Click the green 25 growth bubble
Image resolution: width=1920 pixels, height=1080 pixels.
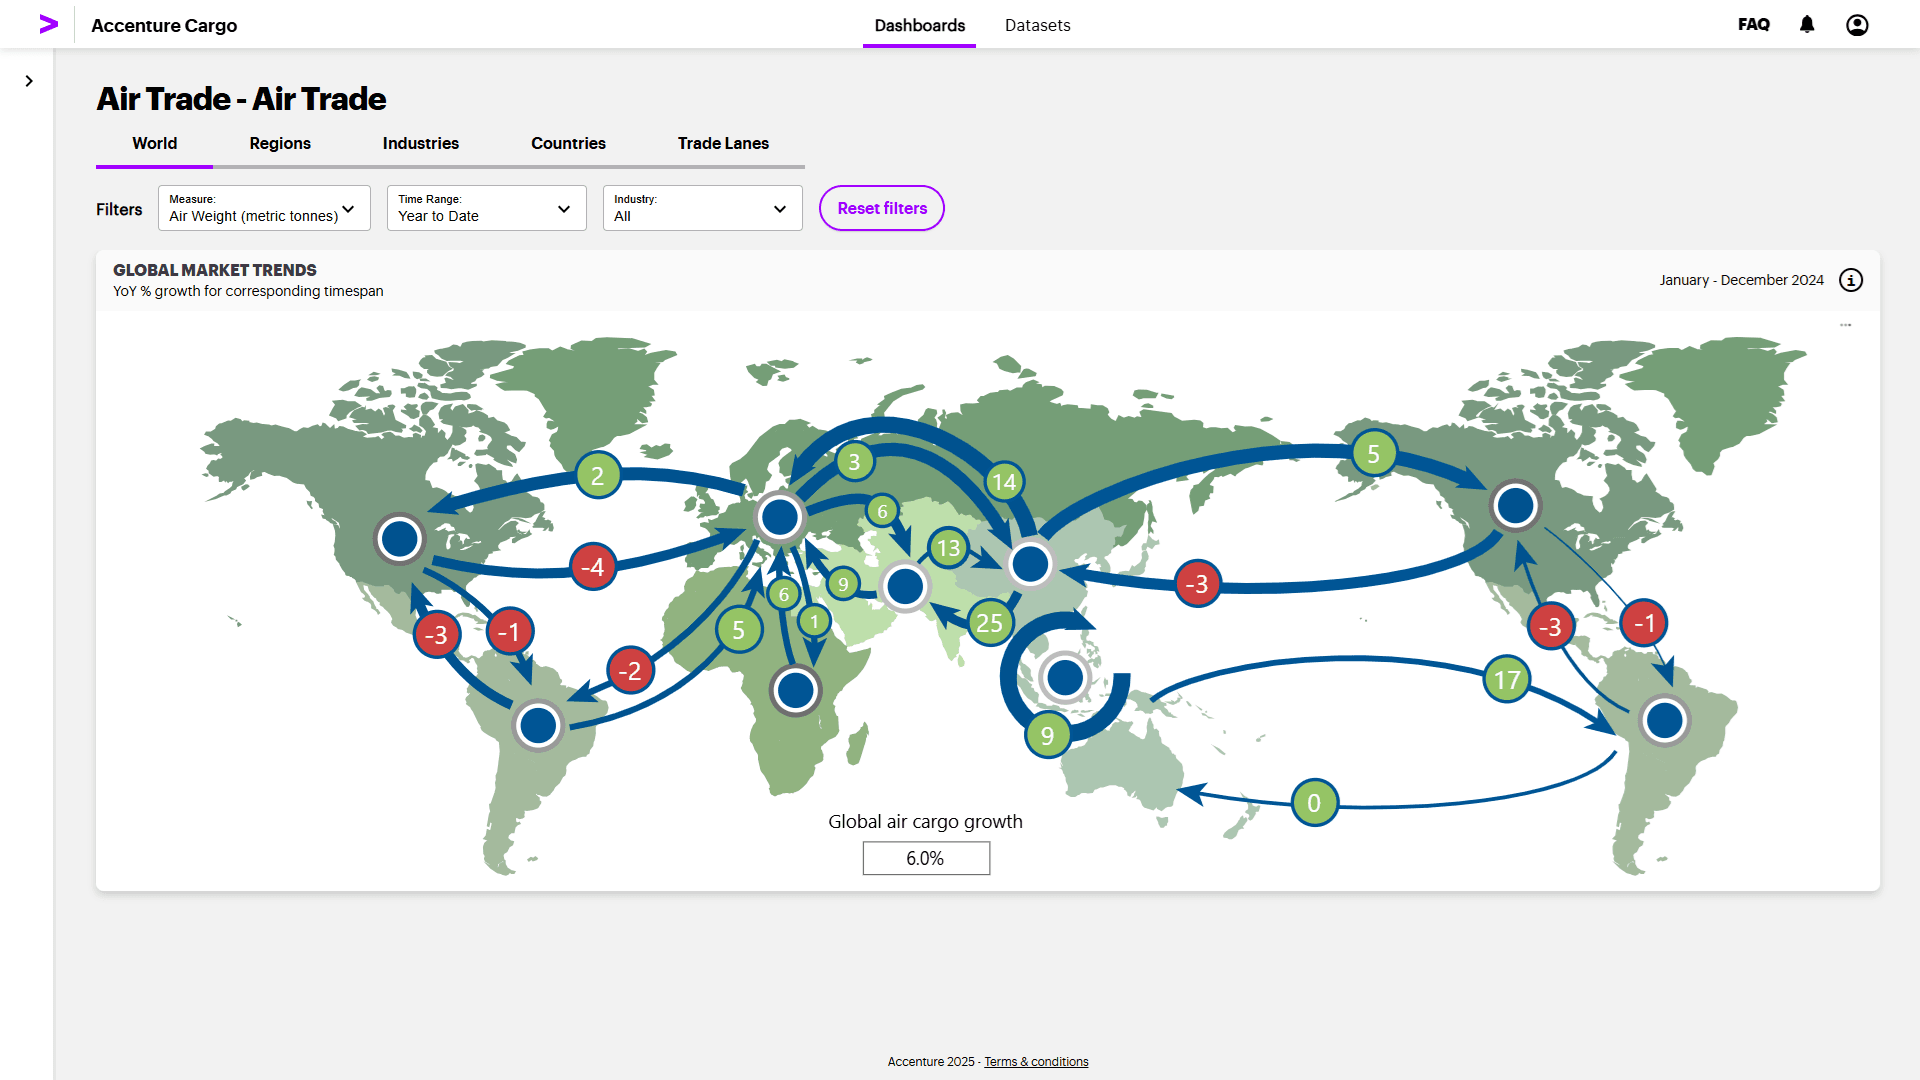click(x=989, y=624)
